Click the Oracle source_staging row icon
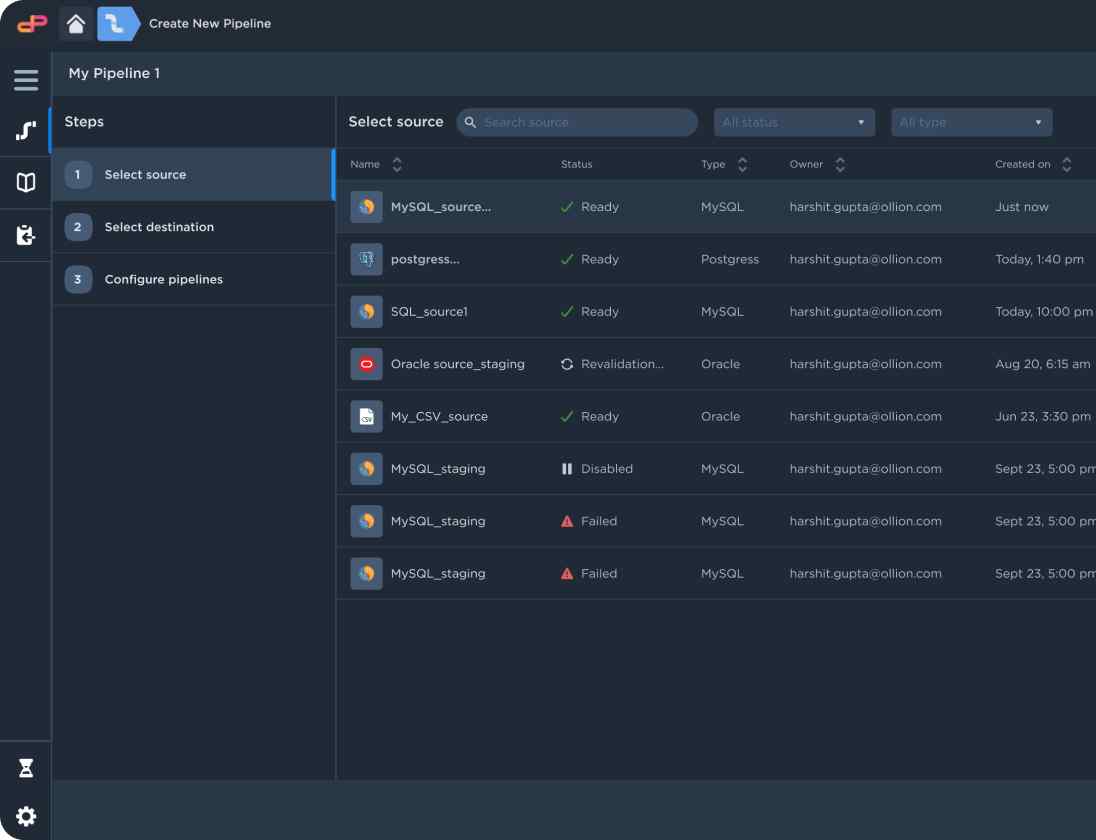 pyautogui.click(x=366, y=364)
